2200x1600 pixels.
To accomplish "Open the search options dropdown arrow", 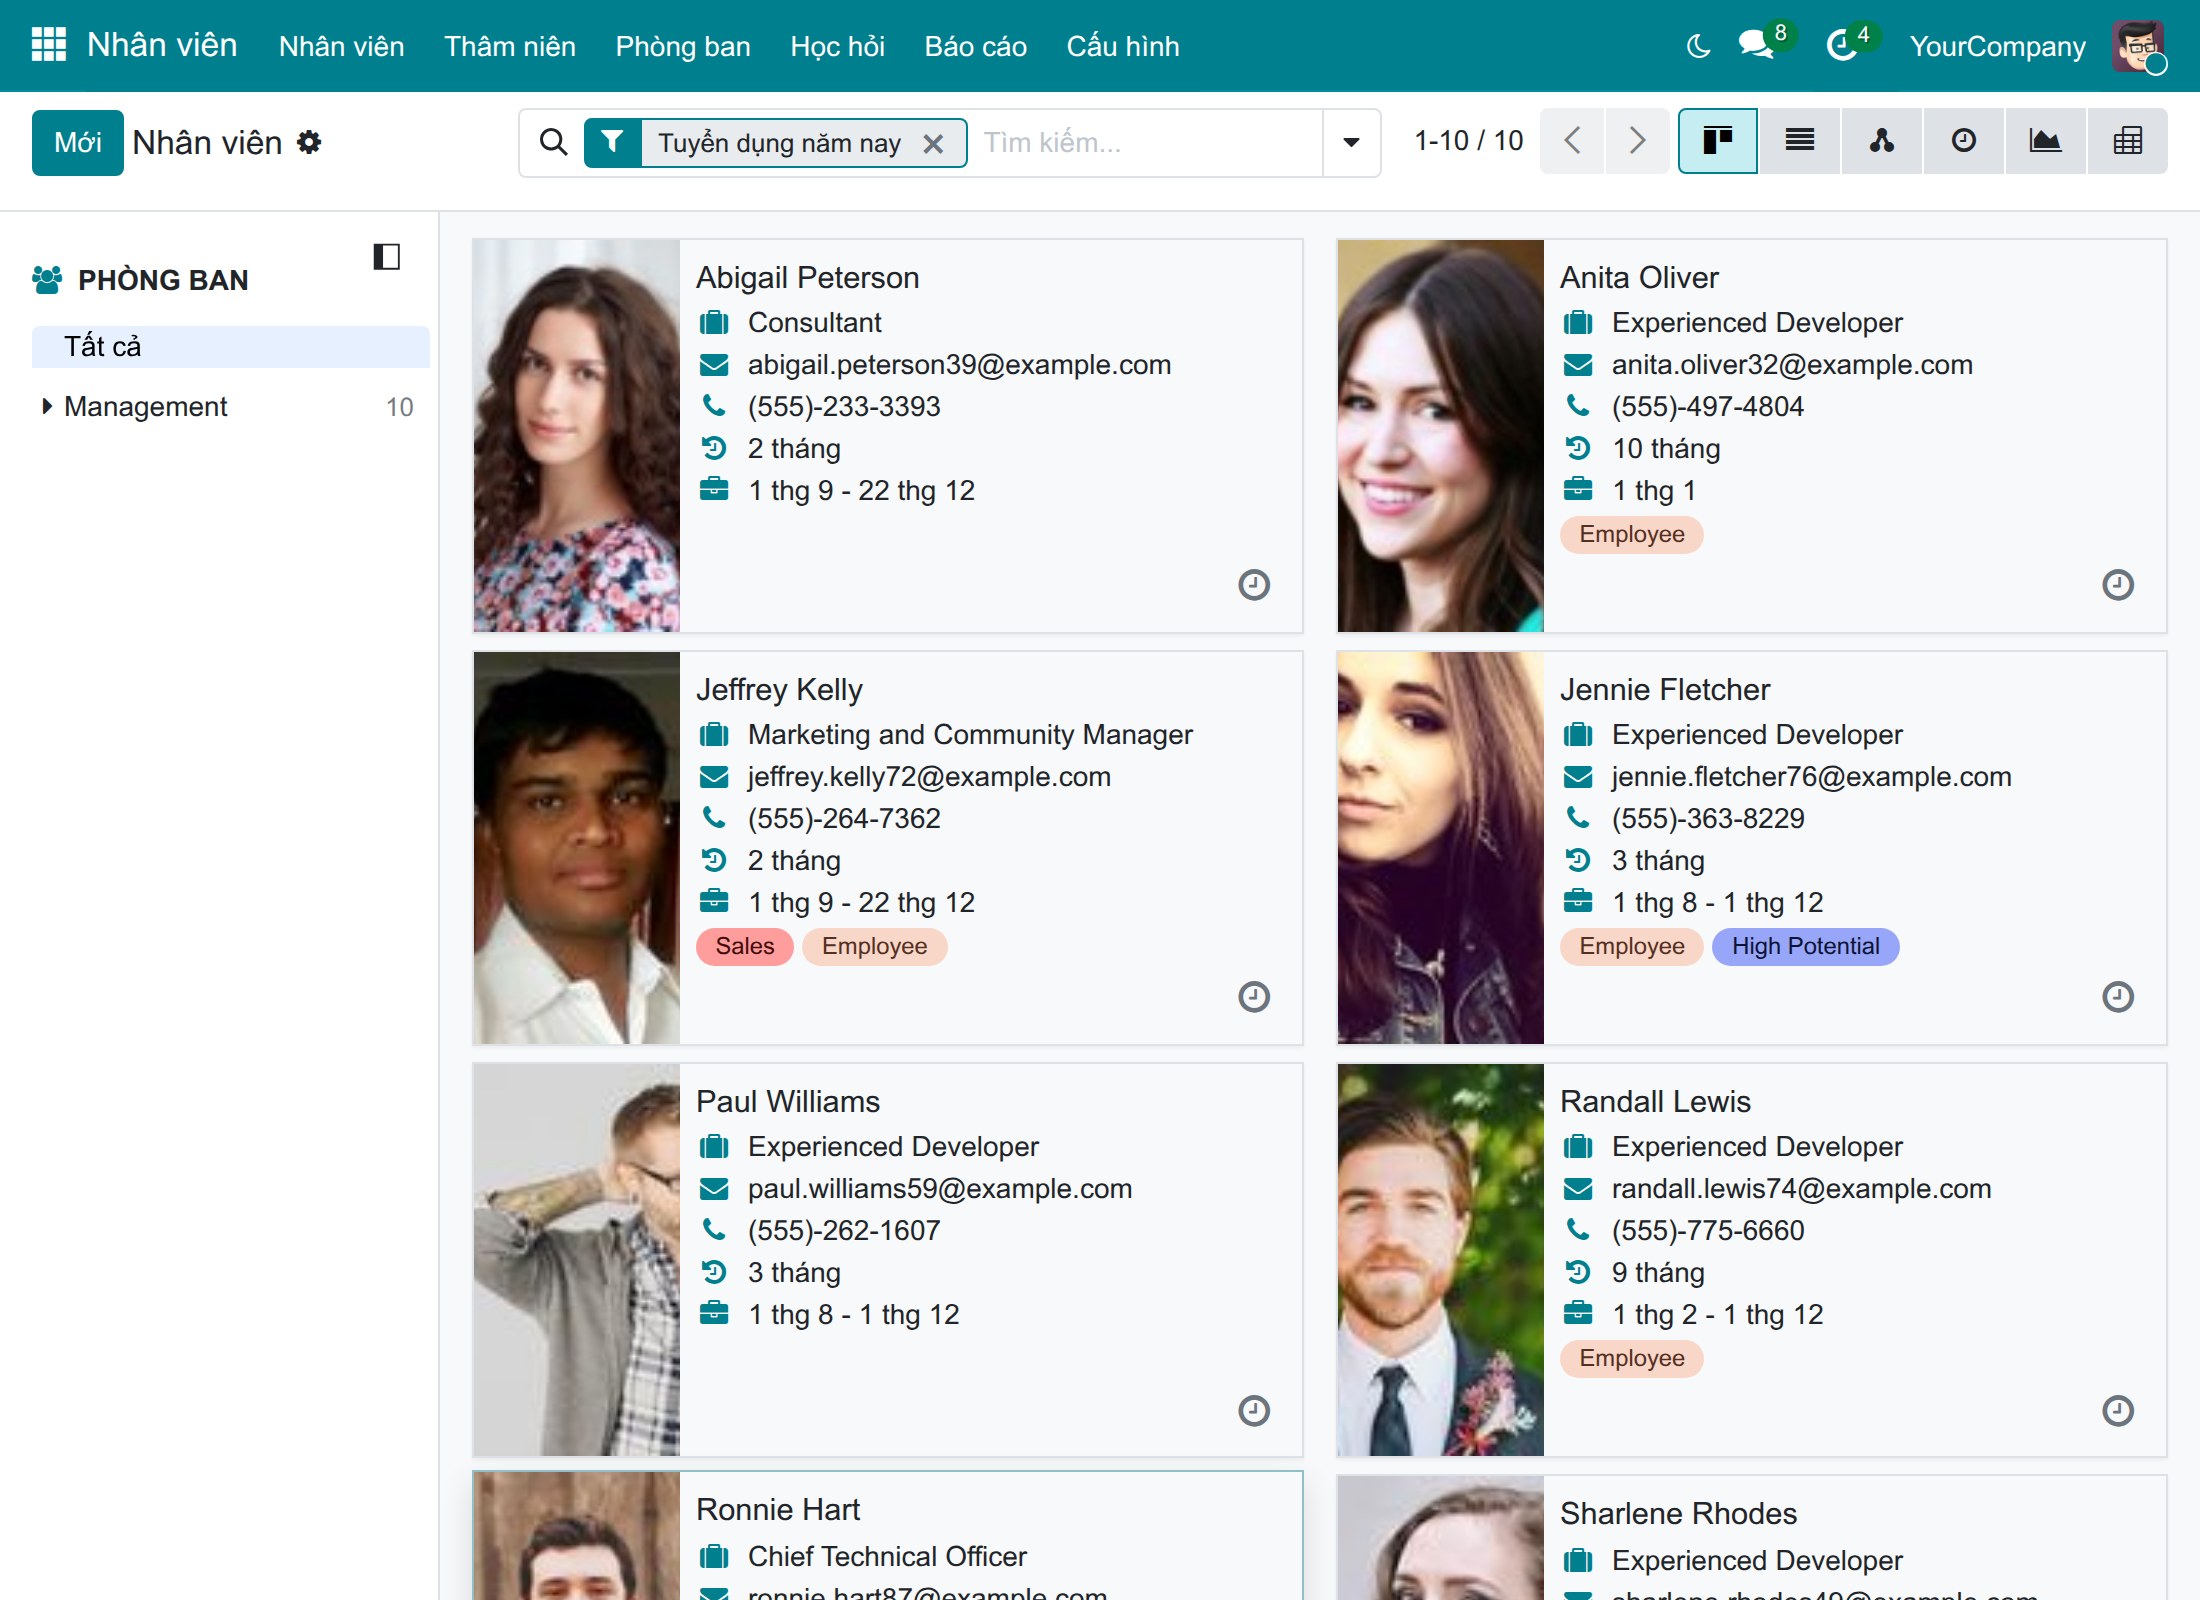I will (x=1351, y=142).
